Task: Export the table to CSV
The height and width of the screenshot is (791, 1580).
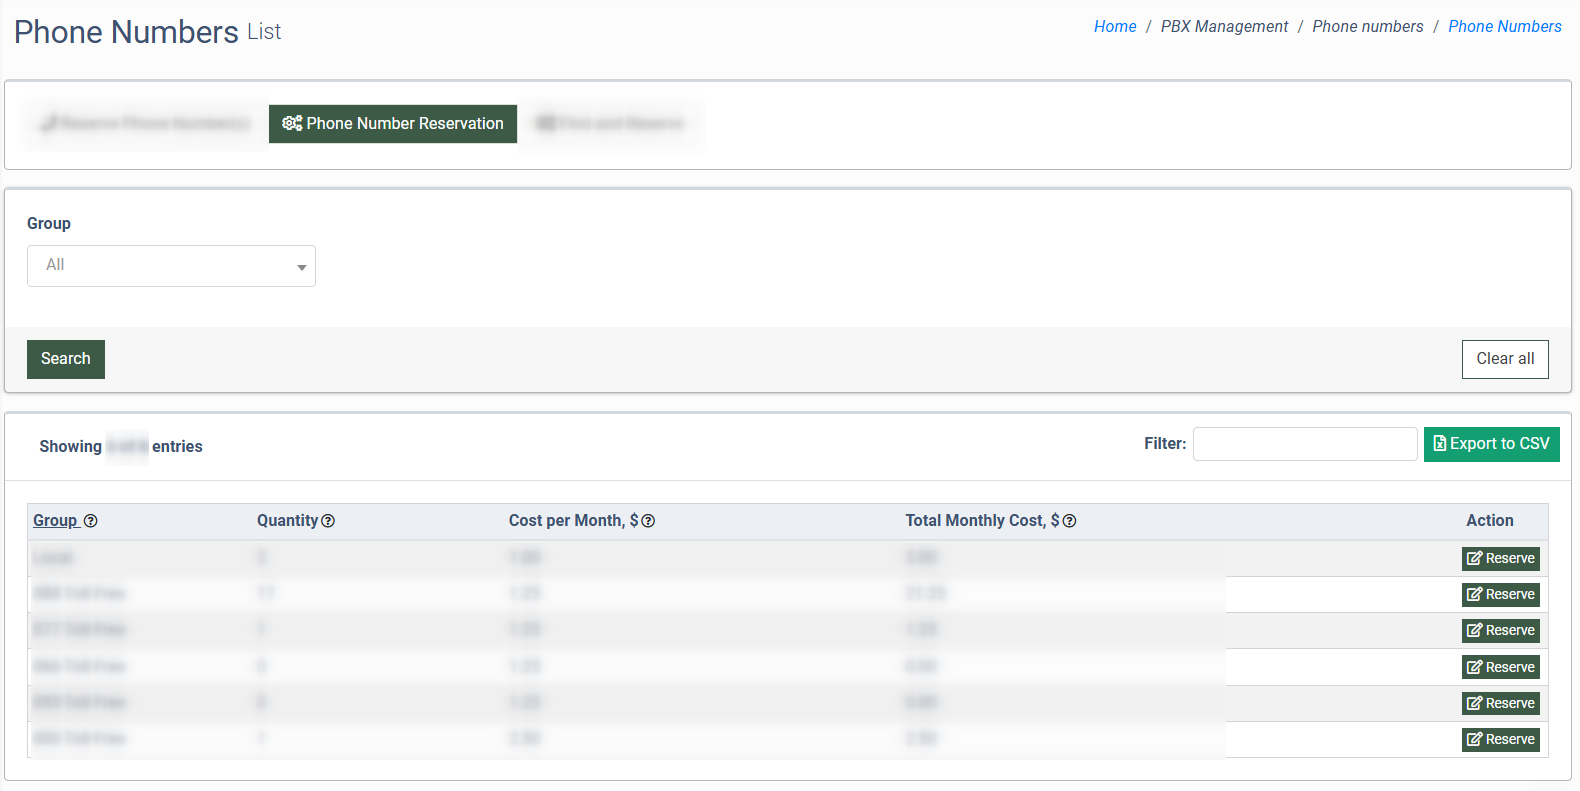Action: click(1491, 444)
